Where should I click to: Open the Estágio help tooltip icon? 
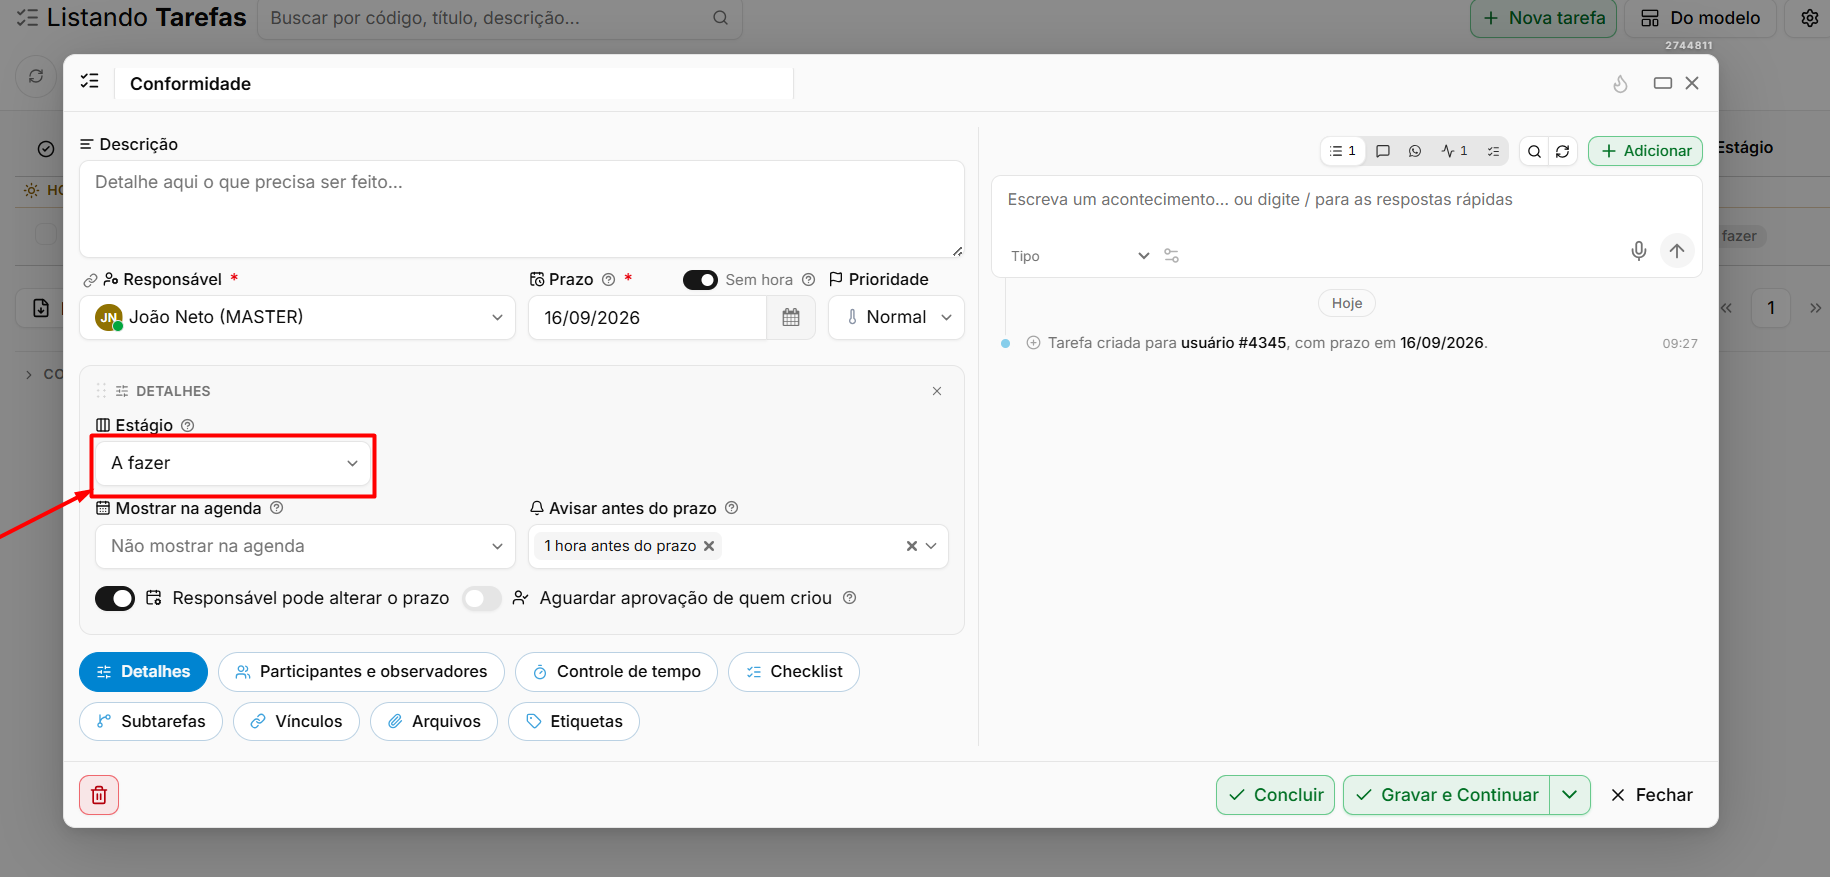(187, 425)
